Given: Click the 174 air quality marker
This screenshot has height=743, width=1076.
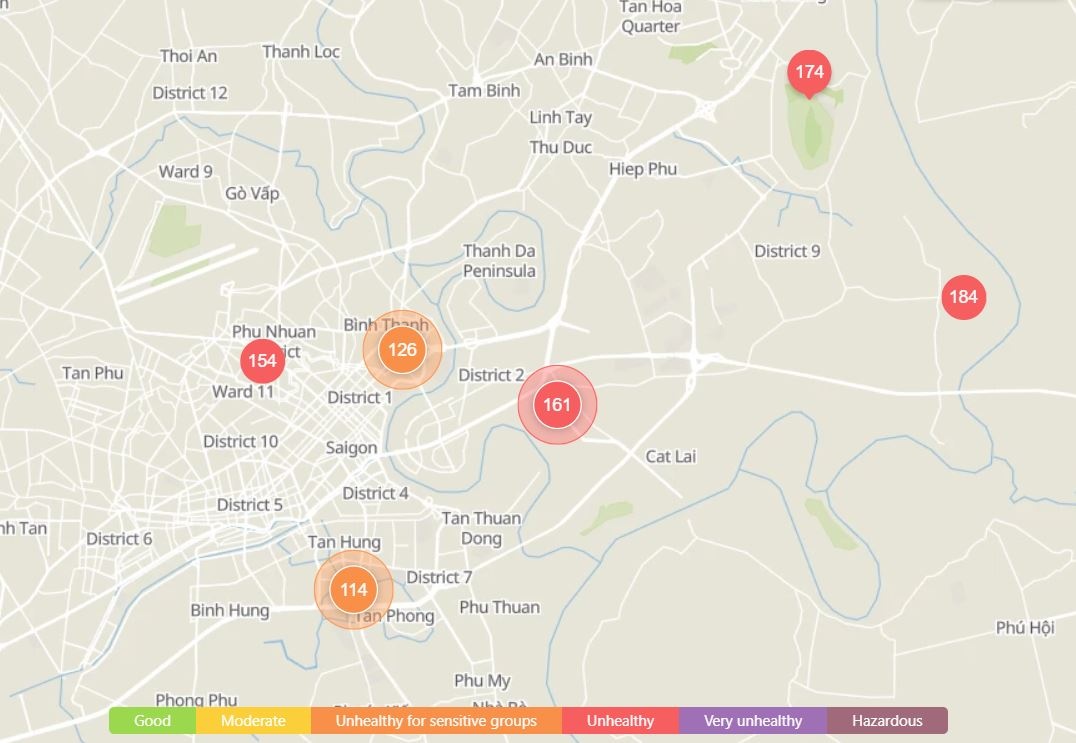Looking at the screenshot, I should (809, 72).
